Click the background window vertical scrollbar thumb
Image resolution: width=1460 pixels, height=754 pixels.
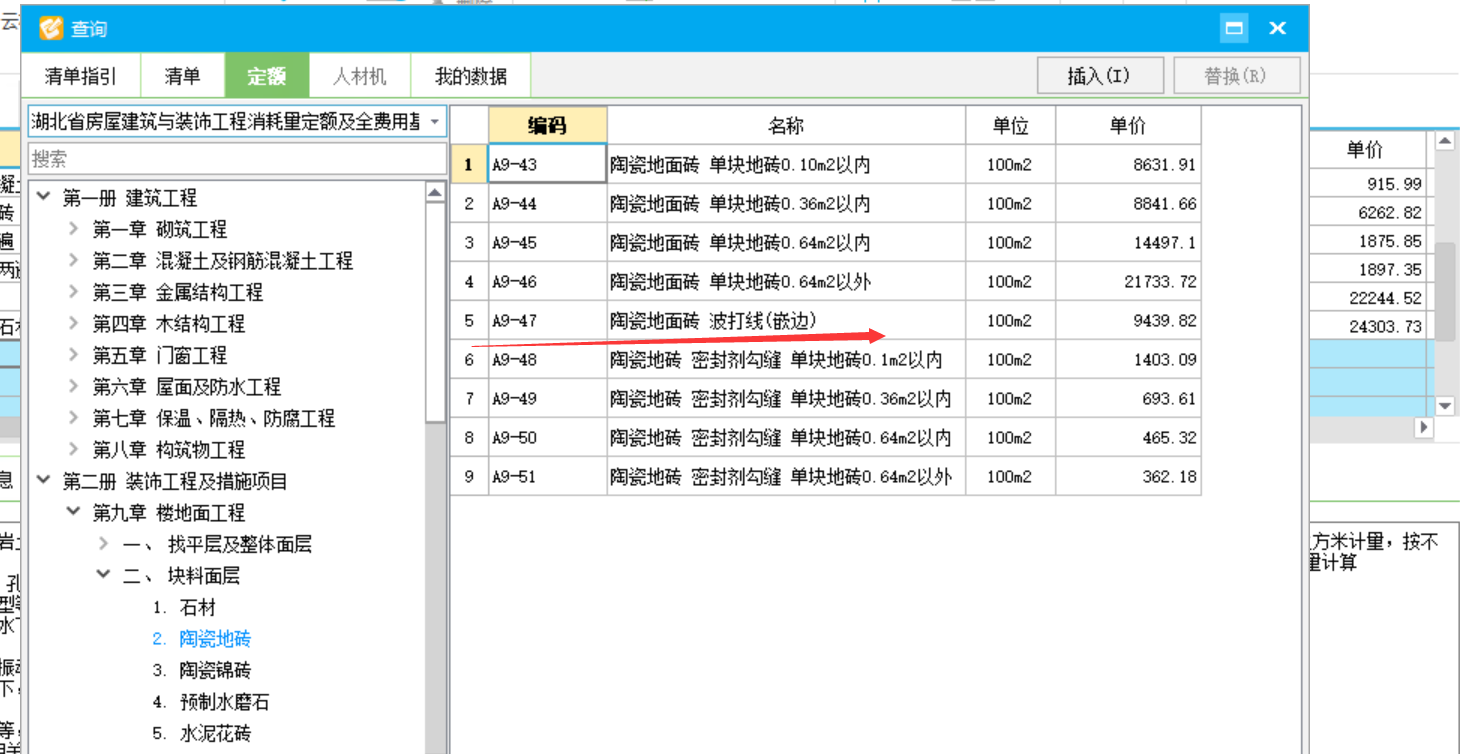(1444, 291)
